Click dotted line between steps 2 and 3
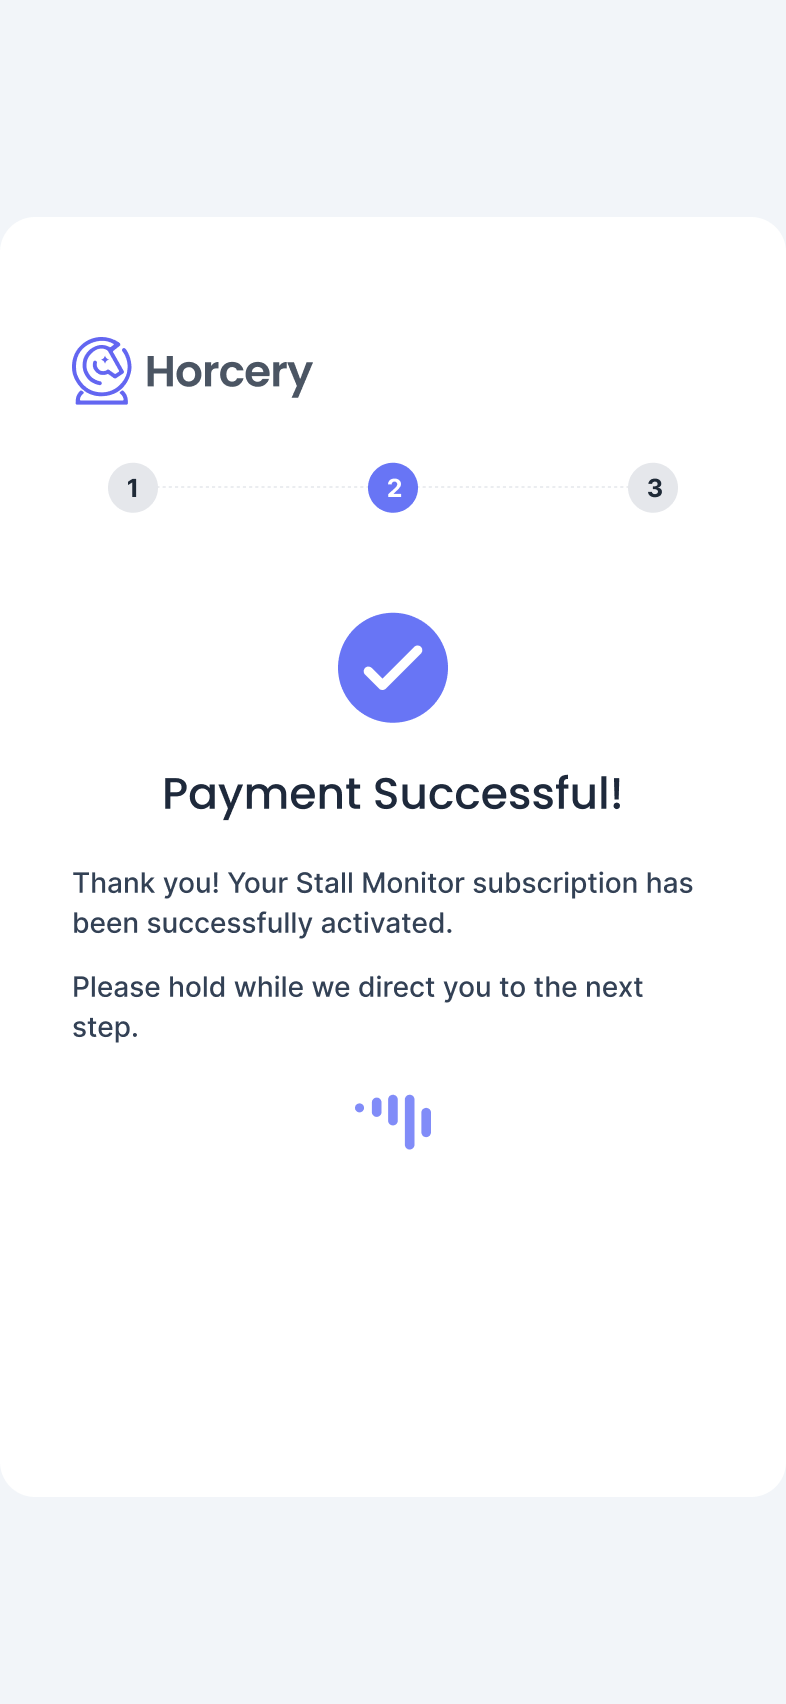The height and width of the screenshot is (1704, 786). [x=523, y=487]
